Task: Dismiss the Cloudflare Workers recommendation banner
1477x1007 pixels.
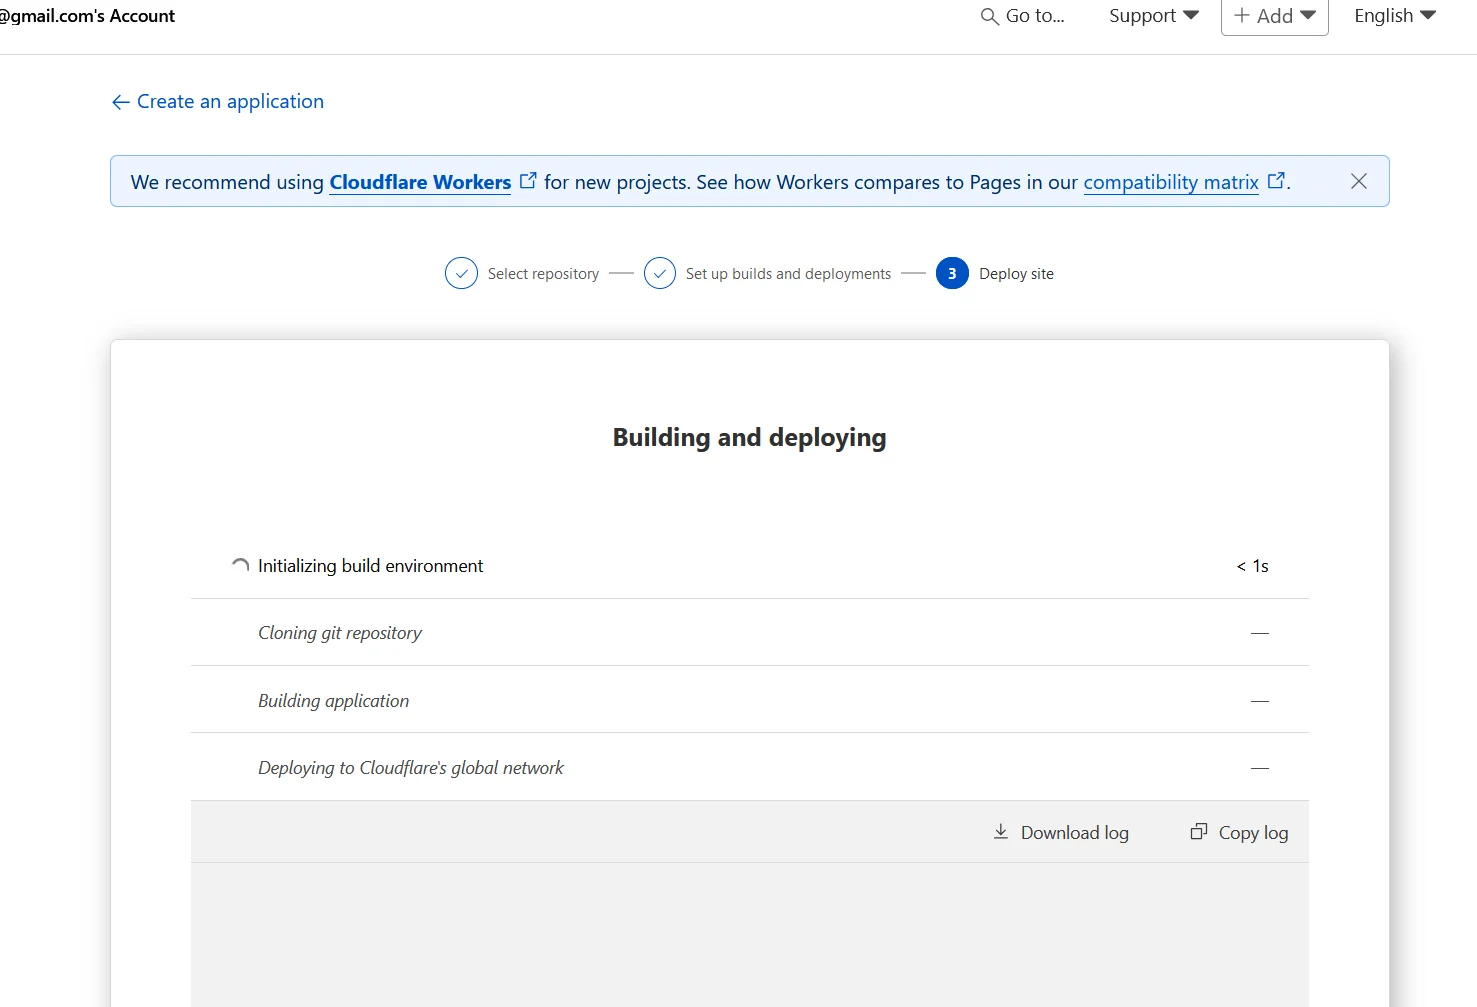Action: (x=1358, y=181)
